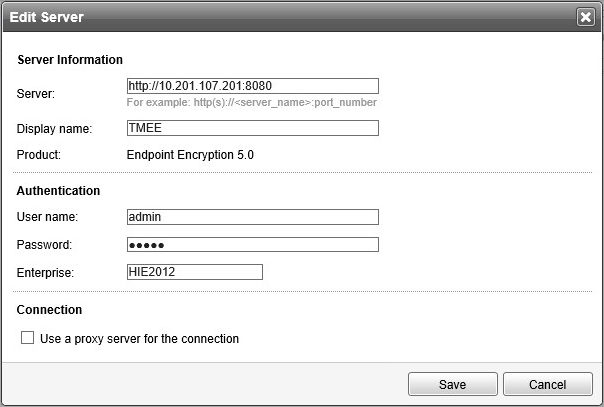Click the 'User name:' label

(x=47, y=217)
